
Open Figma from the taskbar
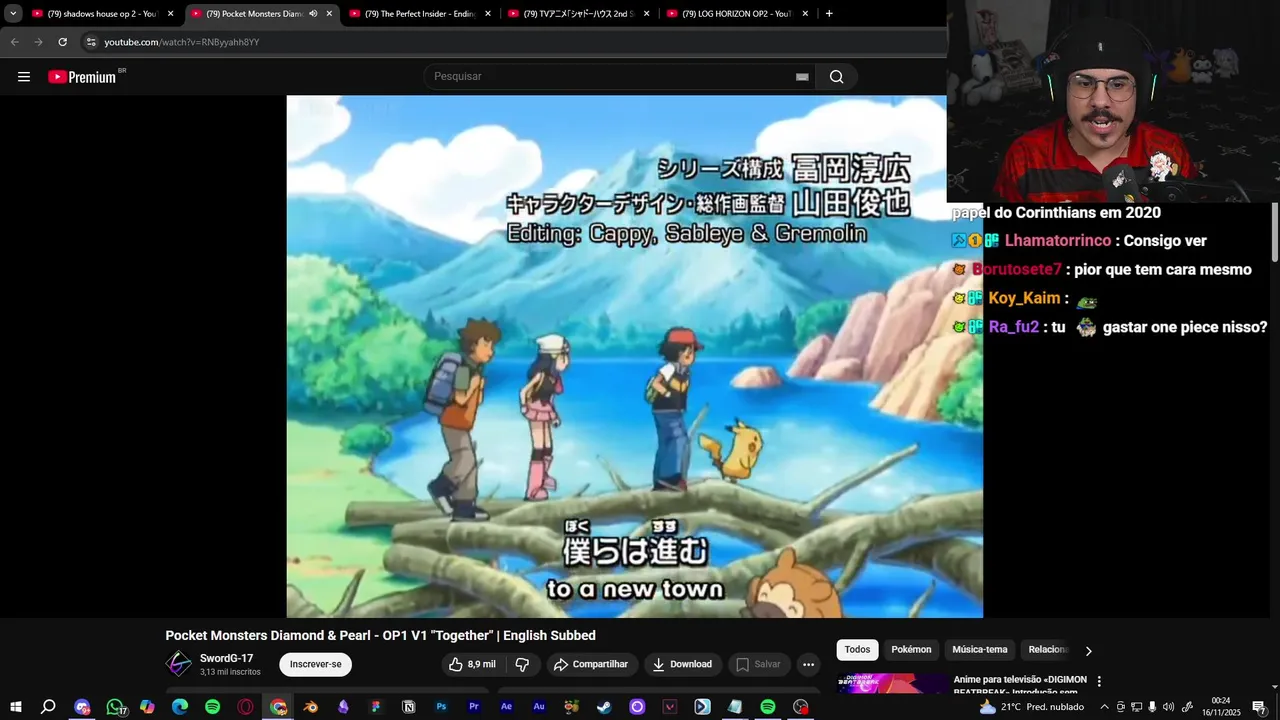click(376, 707)
